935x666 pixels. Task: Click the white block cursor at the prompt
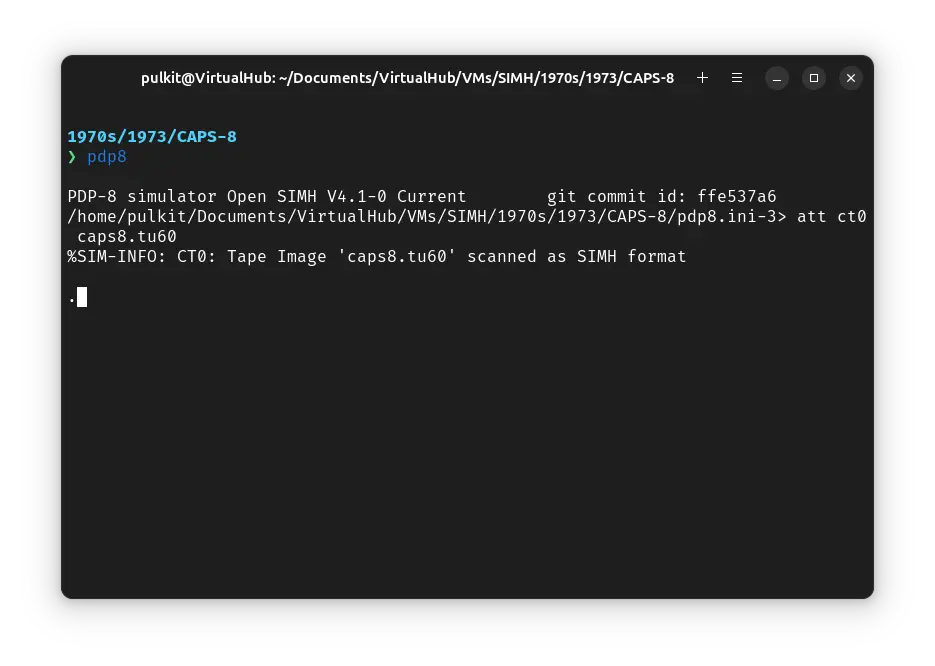point(82,297)
